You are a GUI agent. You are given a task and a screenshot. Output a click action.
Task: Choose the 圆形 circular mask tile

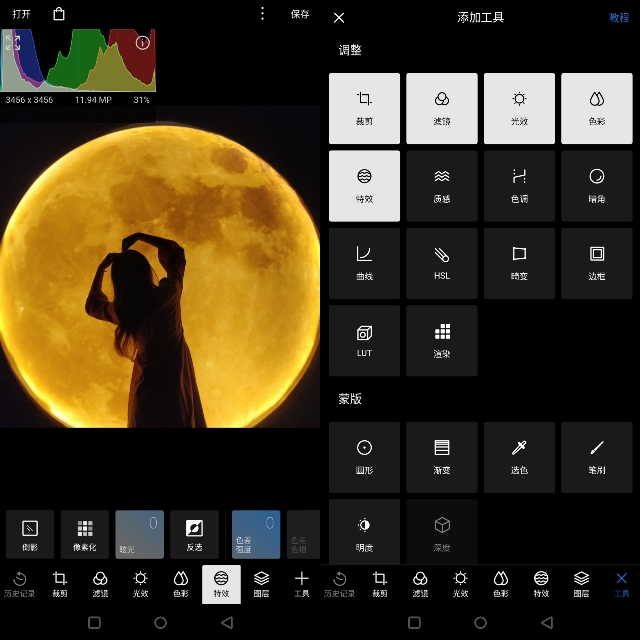coord(364,457)
